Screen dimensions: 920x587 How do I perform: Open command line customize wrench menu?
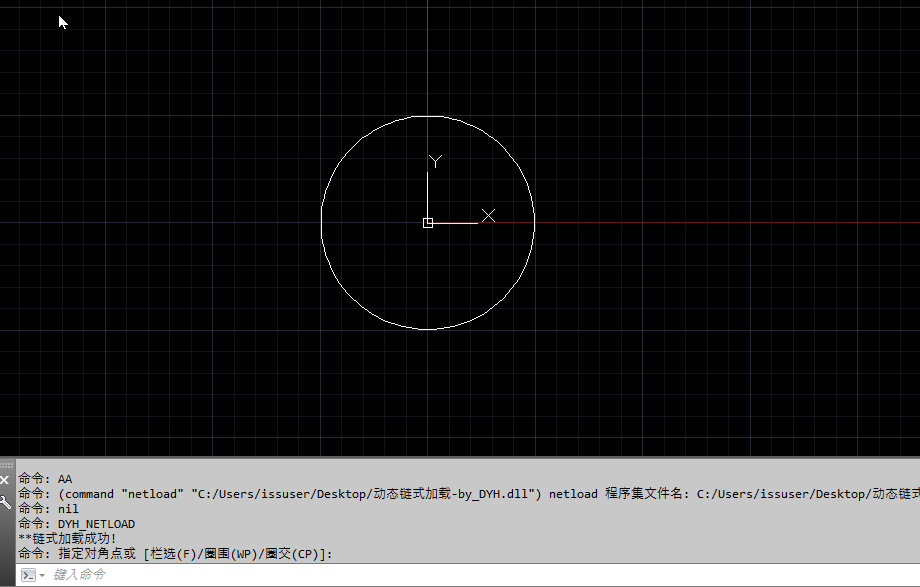tap(5, 502)
